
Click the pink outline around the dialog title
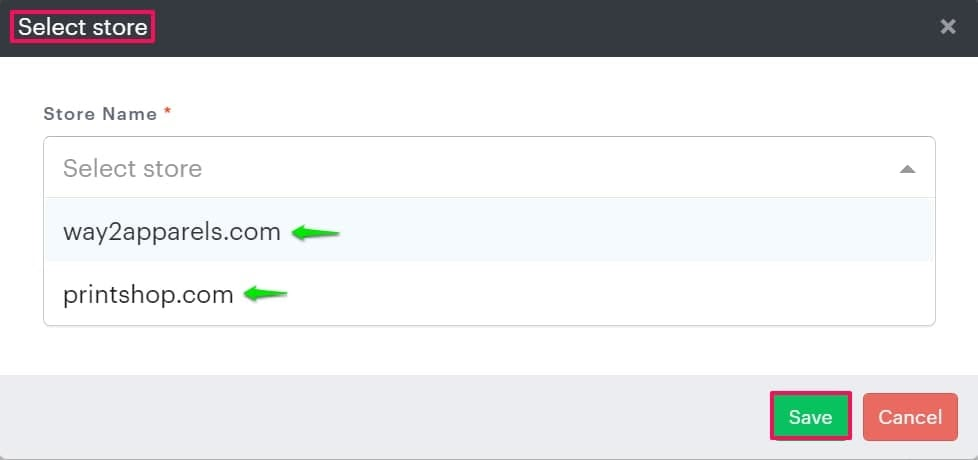[x=12, y=27]
